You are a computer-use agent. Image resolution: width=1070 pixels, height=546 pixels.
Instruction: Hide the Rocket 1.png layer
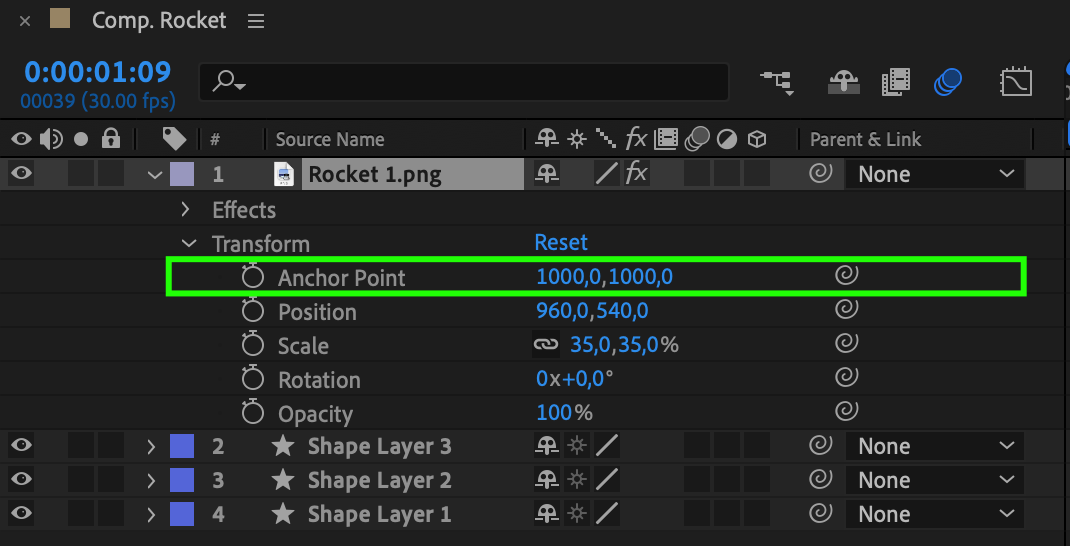[21, 174]
